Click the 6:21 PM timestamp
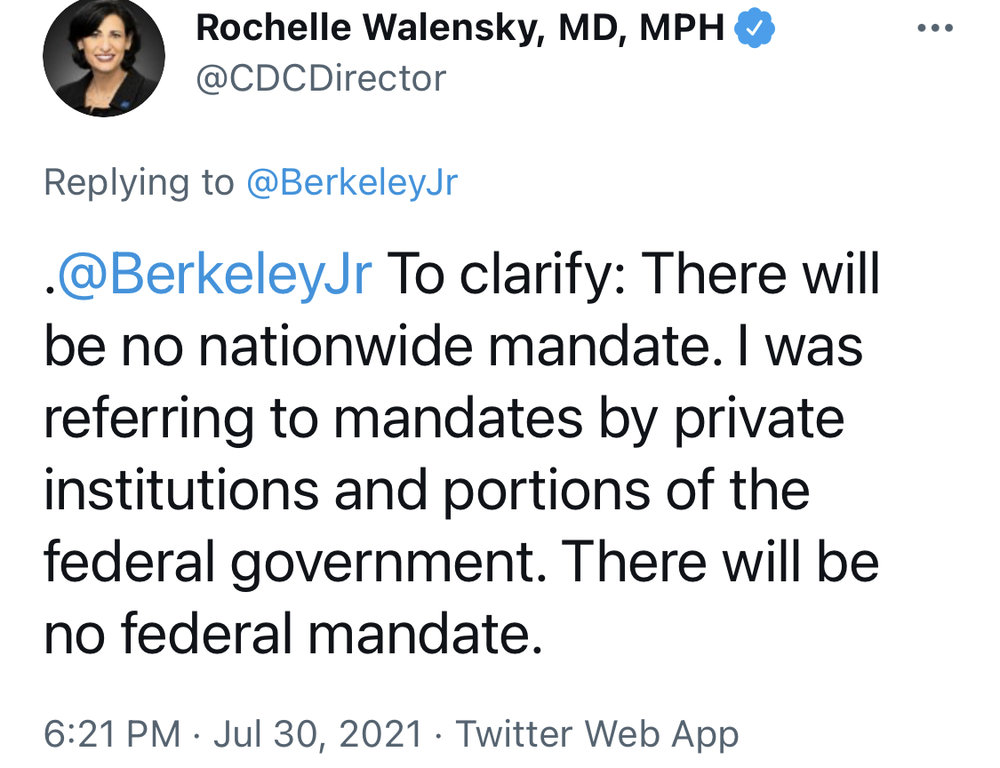1000x768 pixels. pos(113,733)
